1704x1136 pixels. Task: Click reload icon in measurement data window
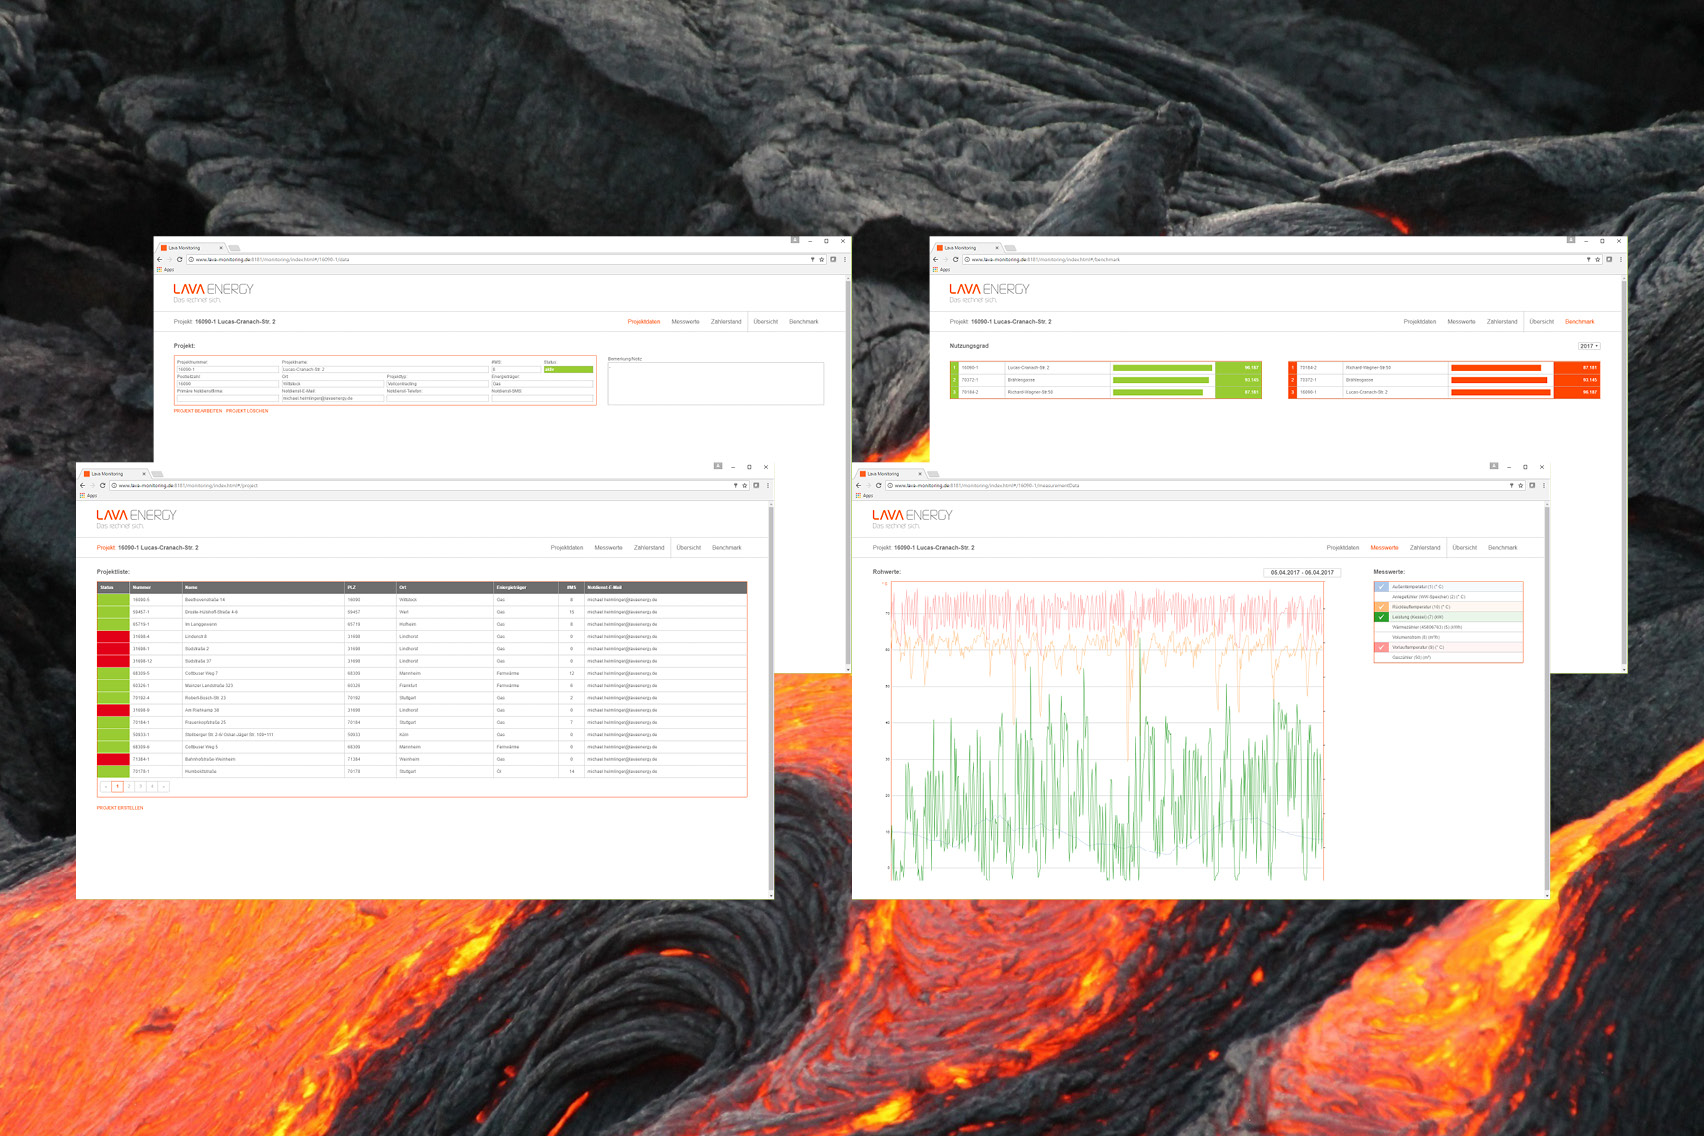pos(878,486)
